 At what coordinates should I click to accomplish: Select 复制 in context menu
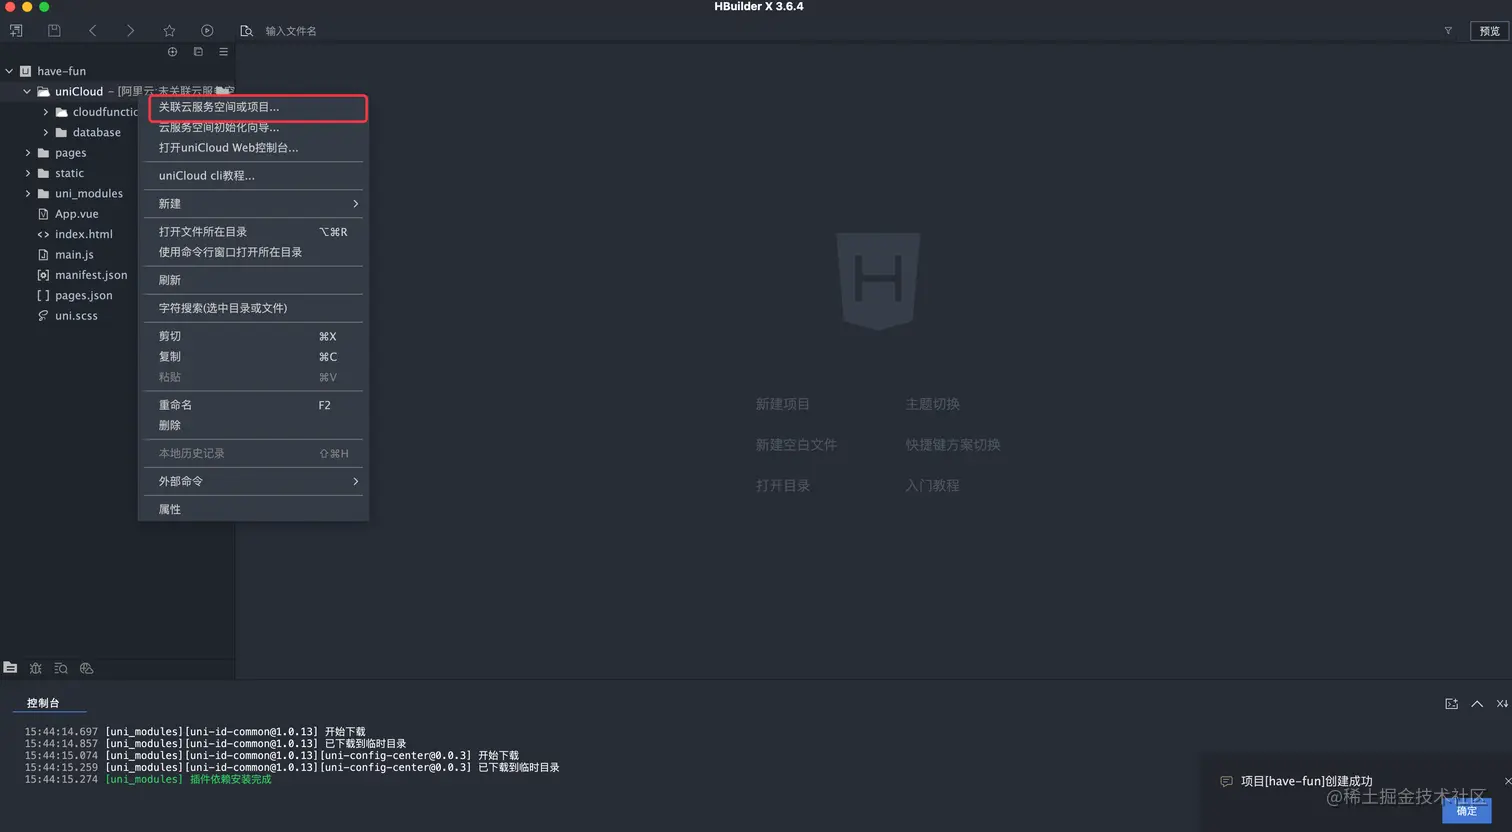pyautogui.click(x=253, y=357)
